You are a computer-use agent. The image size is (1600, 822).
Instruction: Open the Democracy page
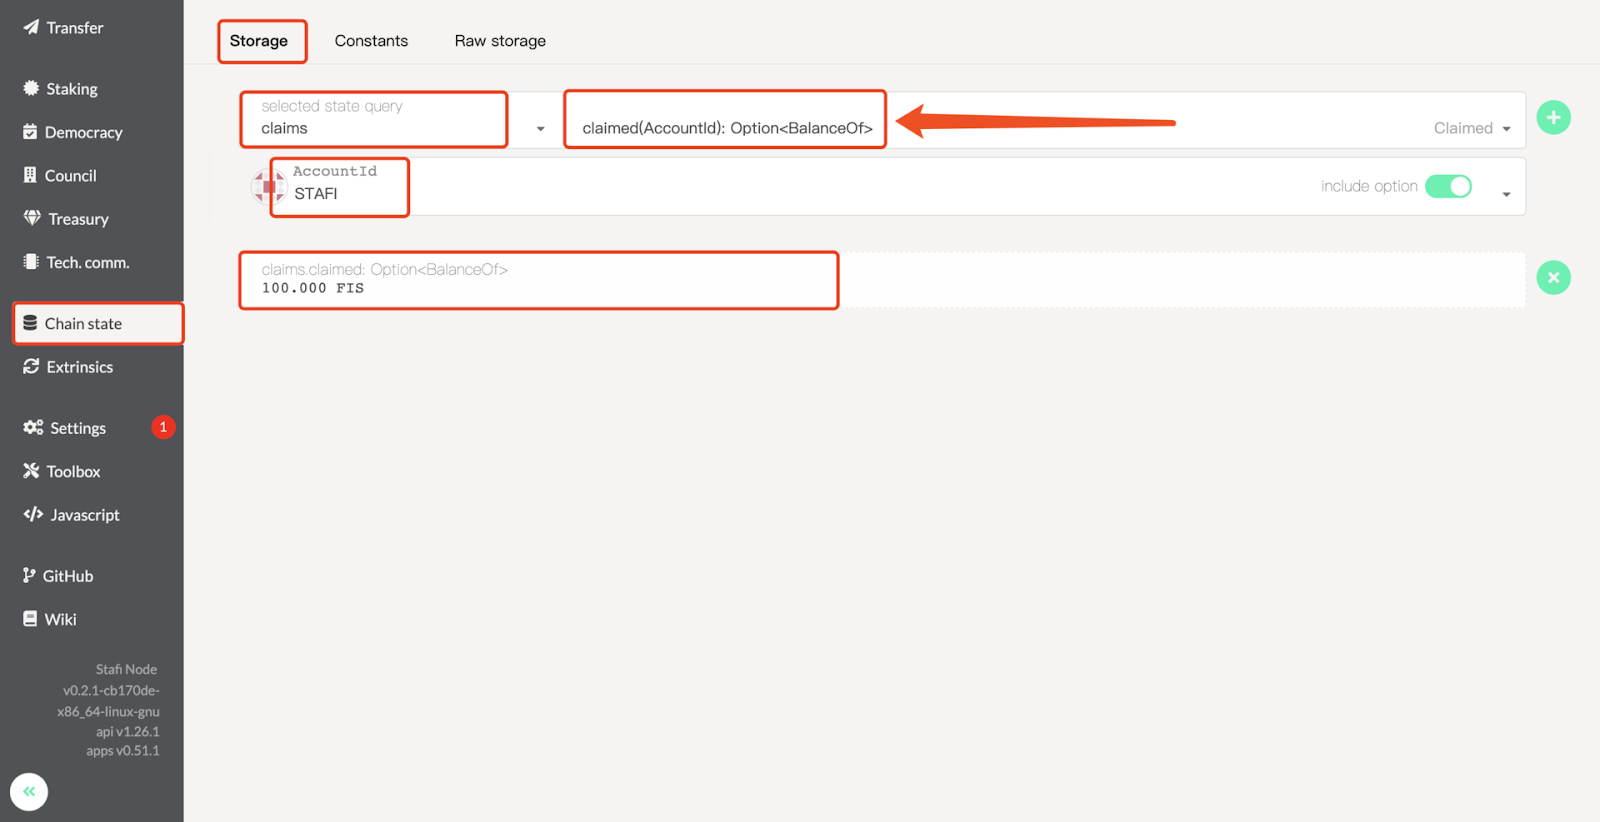point(84,132)
